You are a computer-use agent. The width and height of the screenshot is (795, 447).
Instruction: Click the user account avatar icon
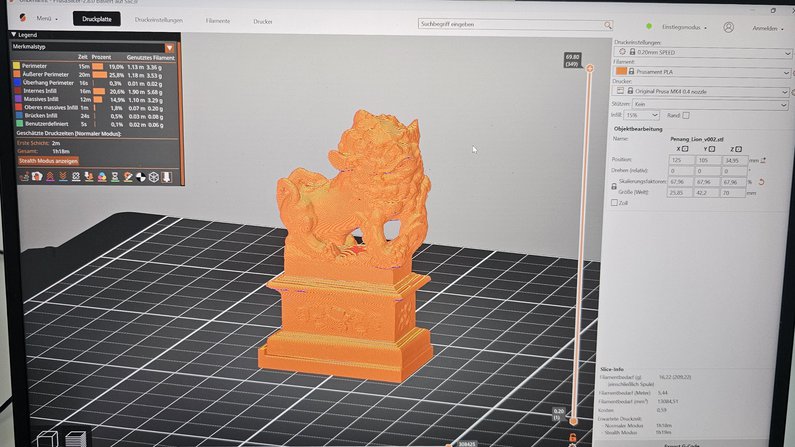pos(727,28)
